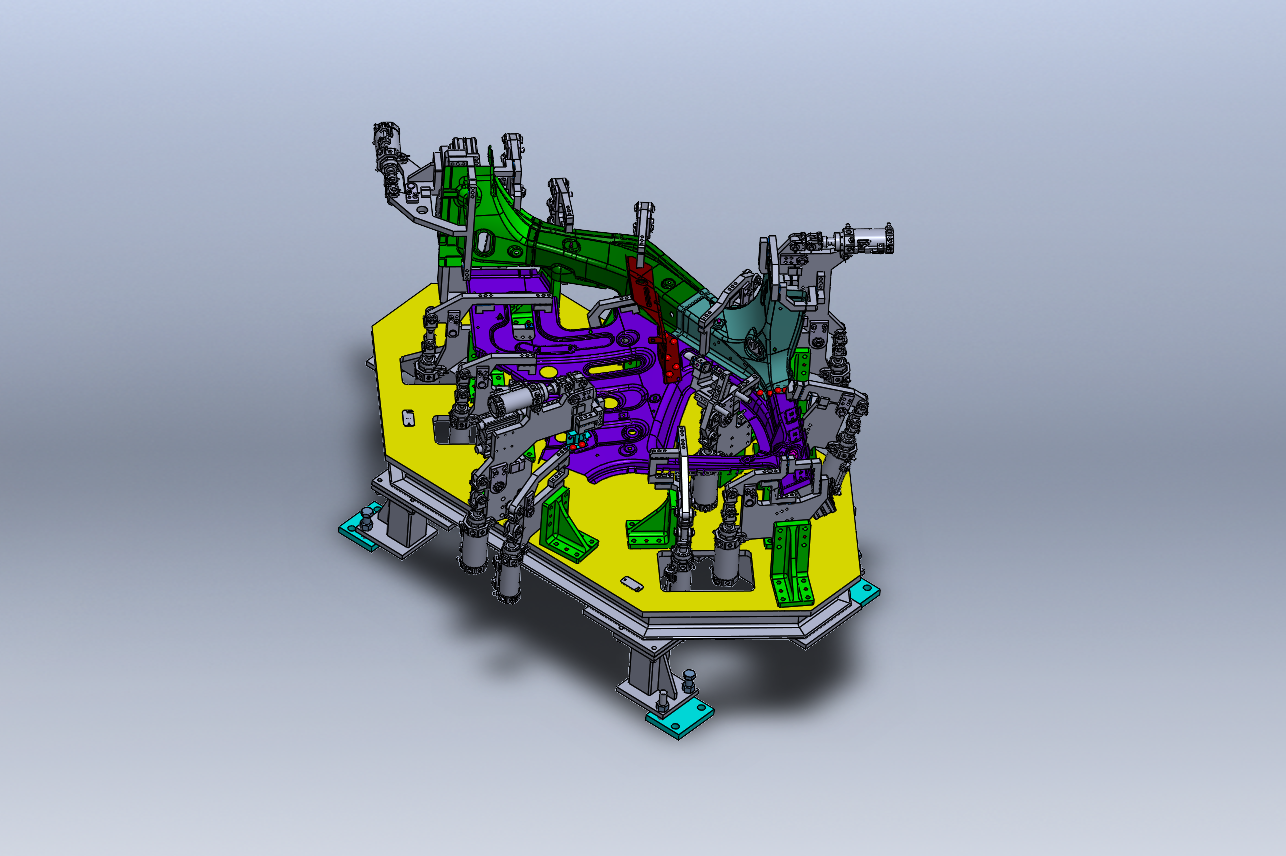Click the cyan foot pad at bottom front

tap(680, 718)
